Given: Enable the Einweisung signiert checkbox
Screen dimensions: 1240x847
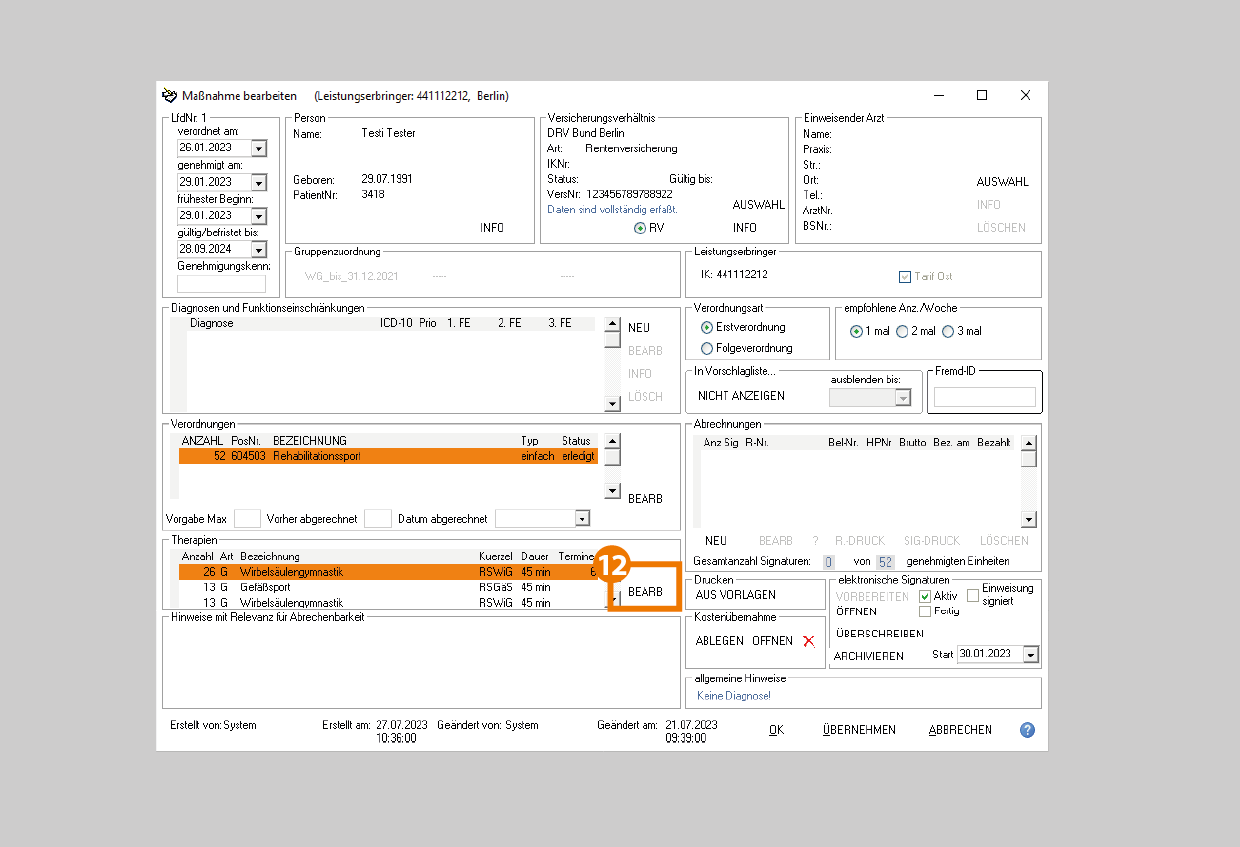Looking at the screenshot, I should point(973,596).
